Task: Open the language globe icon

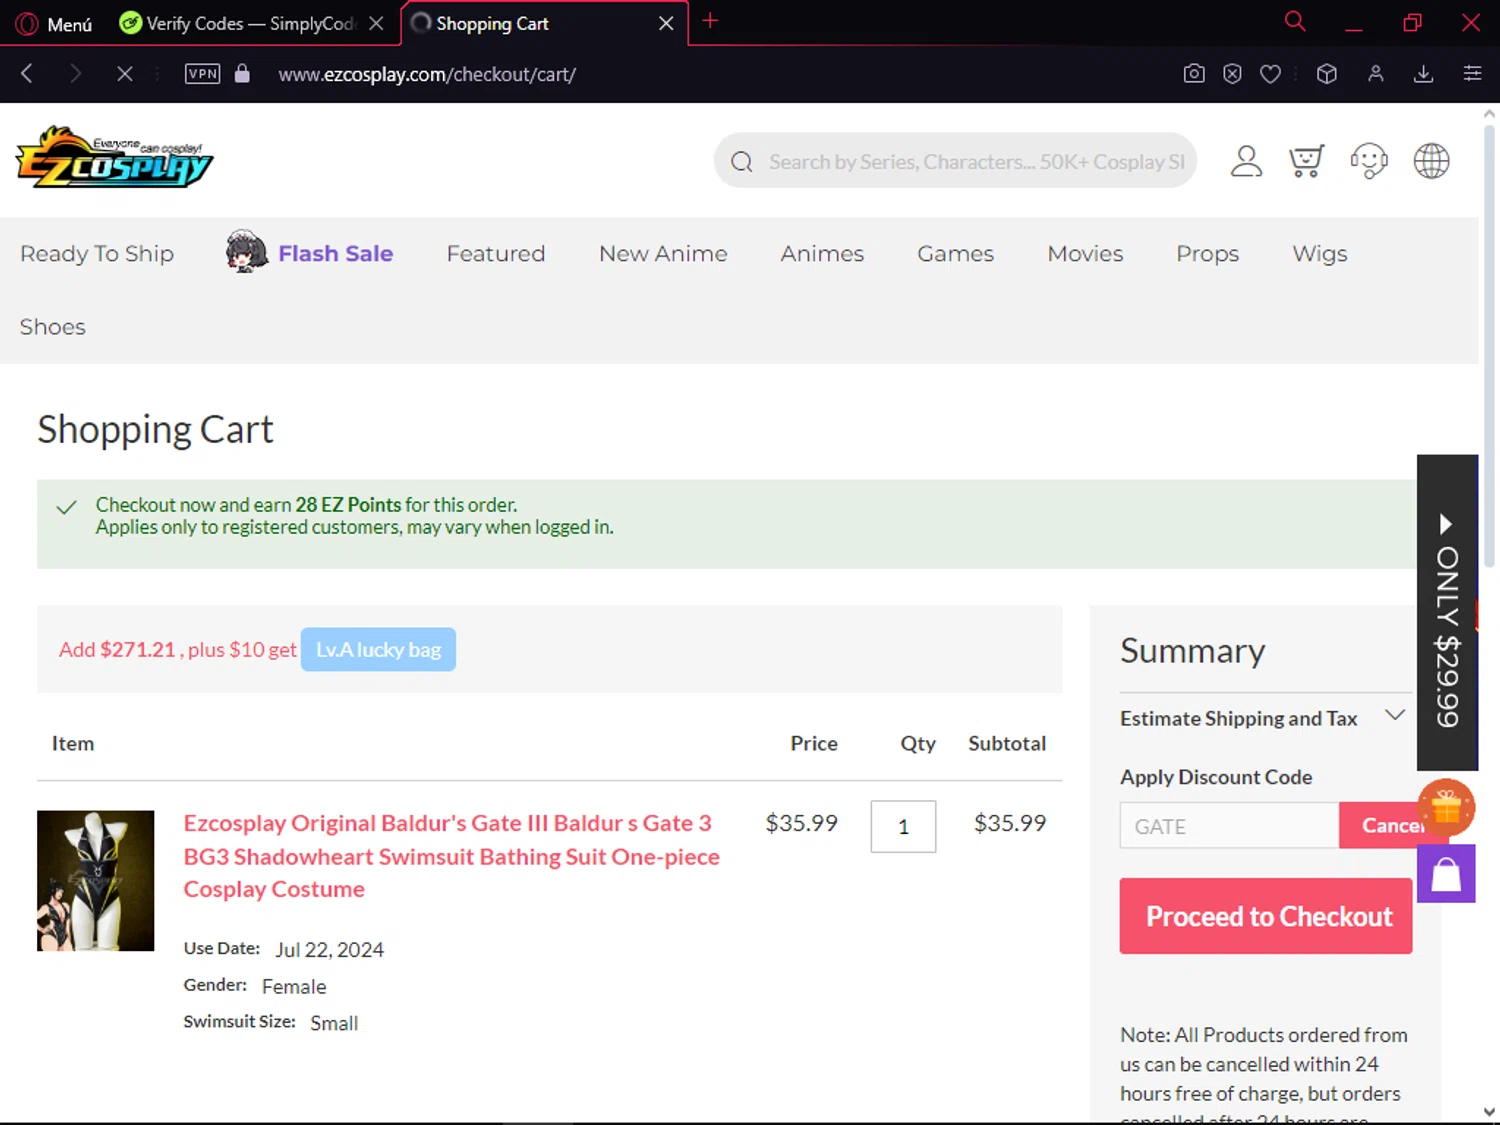Action: (x=1431, y=161)
